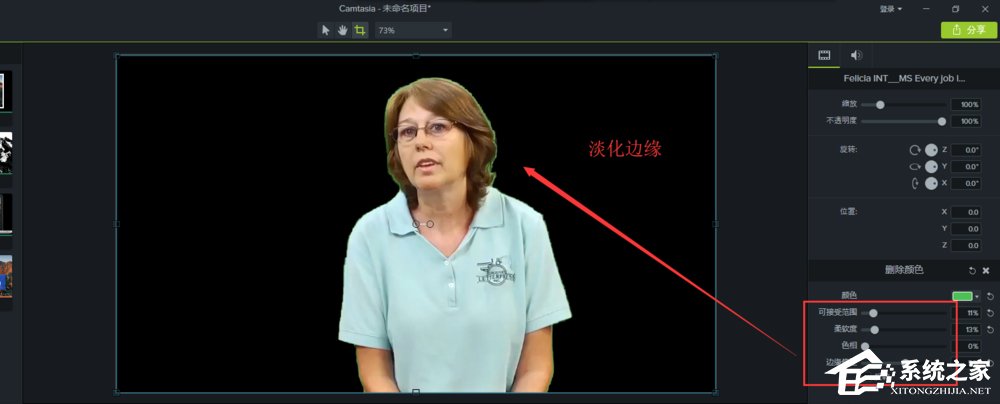Activate the crop tool
Screen dimensions: 1000x404
click(x=360, y=30)
